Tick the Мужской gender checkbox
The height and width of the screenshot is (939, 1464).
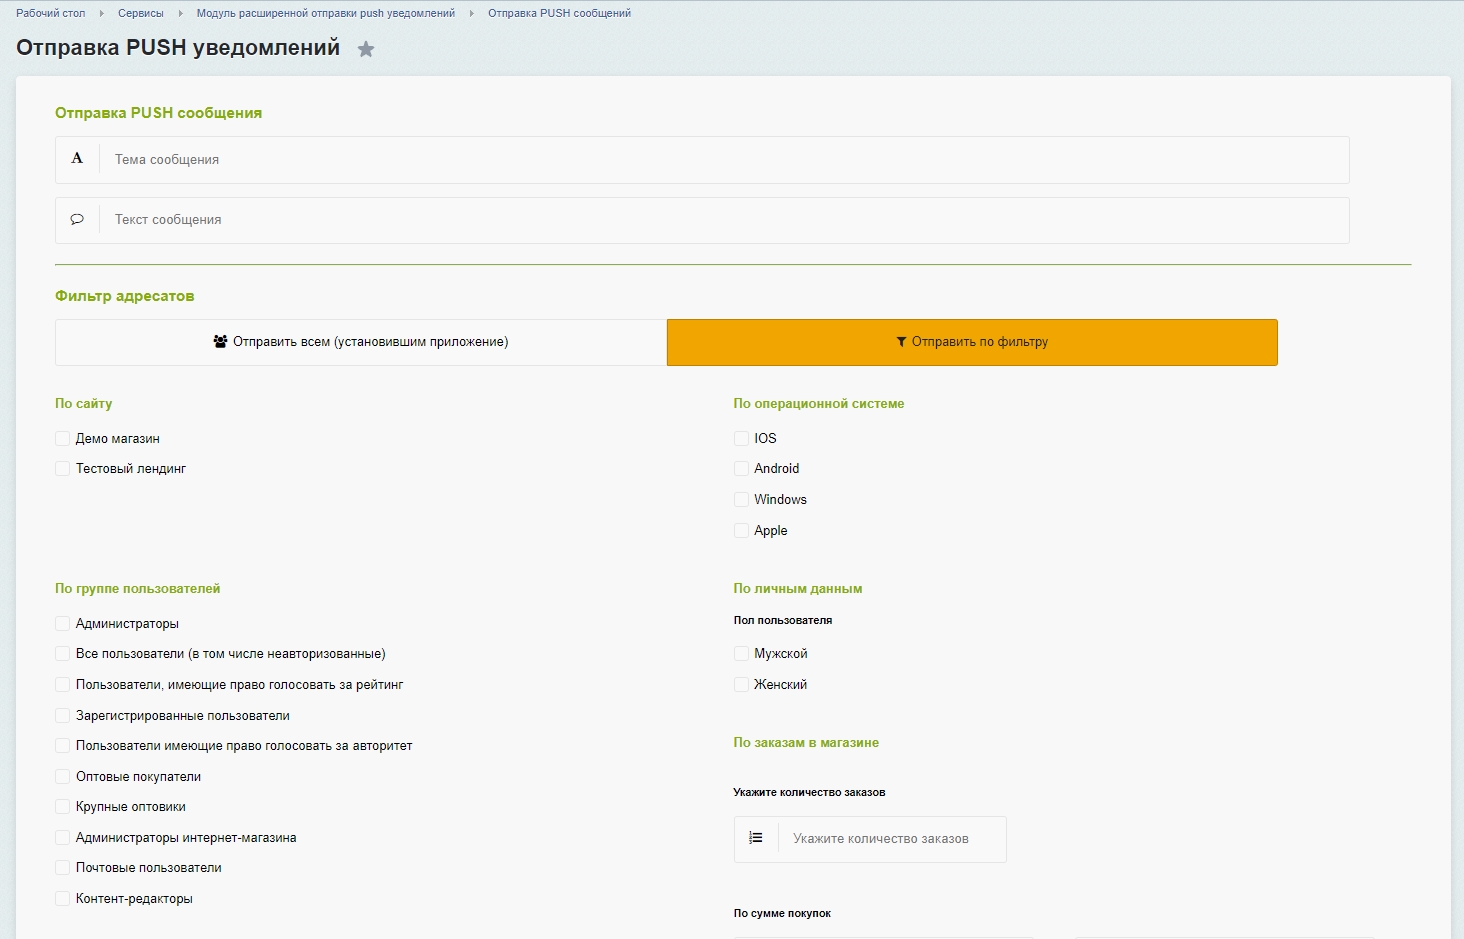pyautogui.click(x=741, y=654)
